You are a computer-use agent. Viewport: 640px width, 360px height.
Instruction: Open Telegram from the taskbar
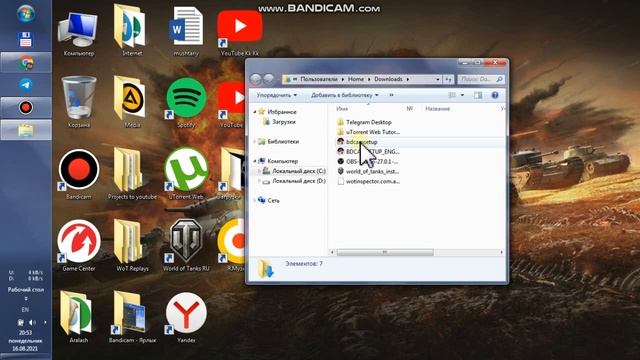pyautogui.click(x=26, y=84)
